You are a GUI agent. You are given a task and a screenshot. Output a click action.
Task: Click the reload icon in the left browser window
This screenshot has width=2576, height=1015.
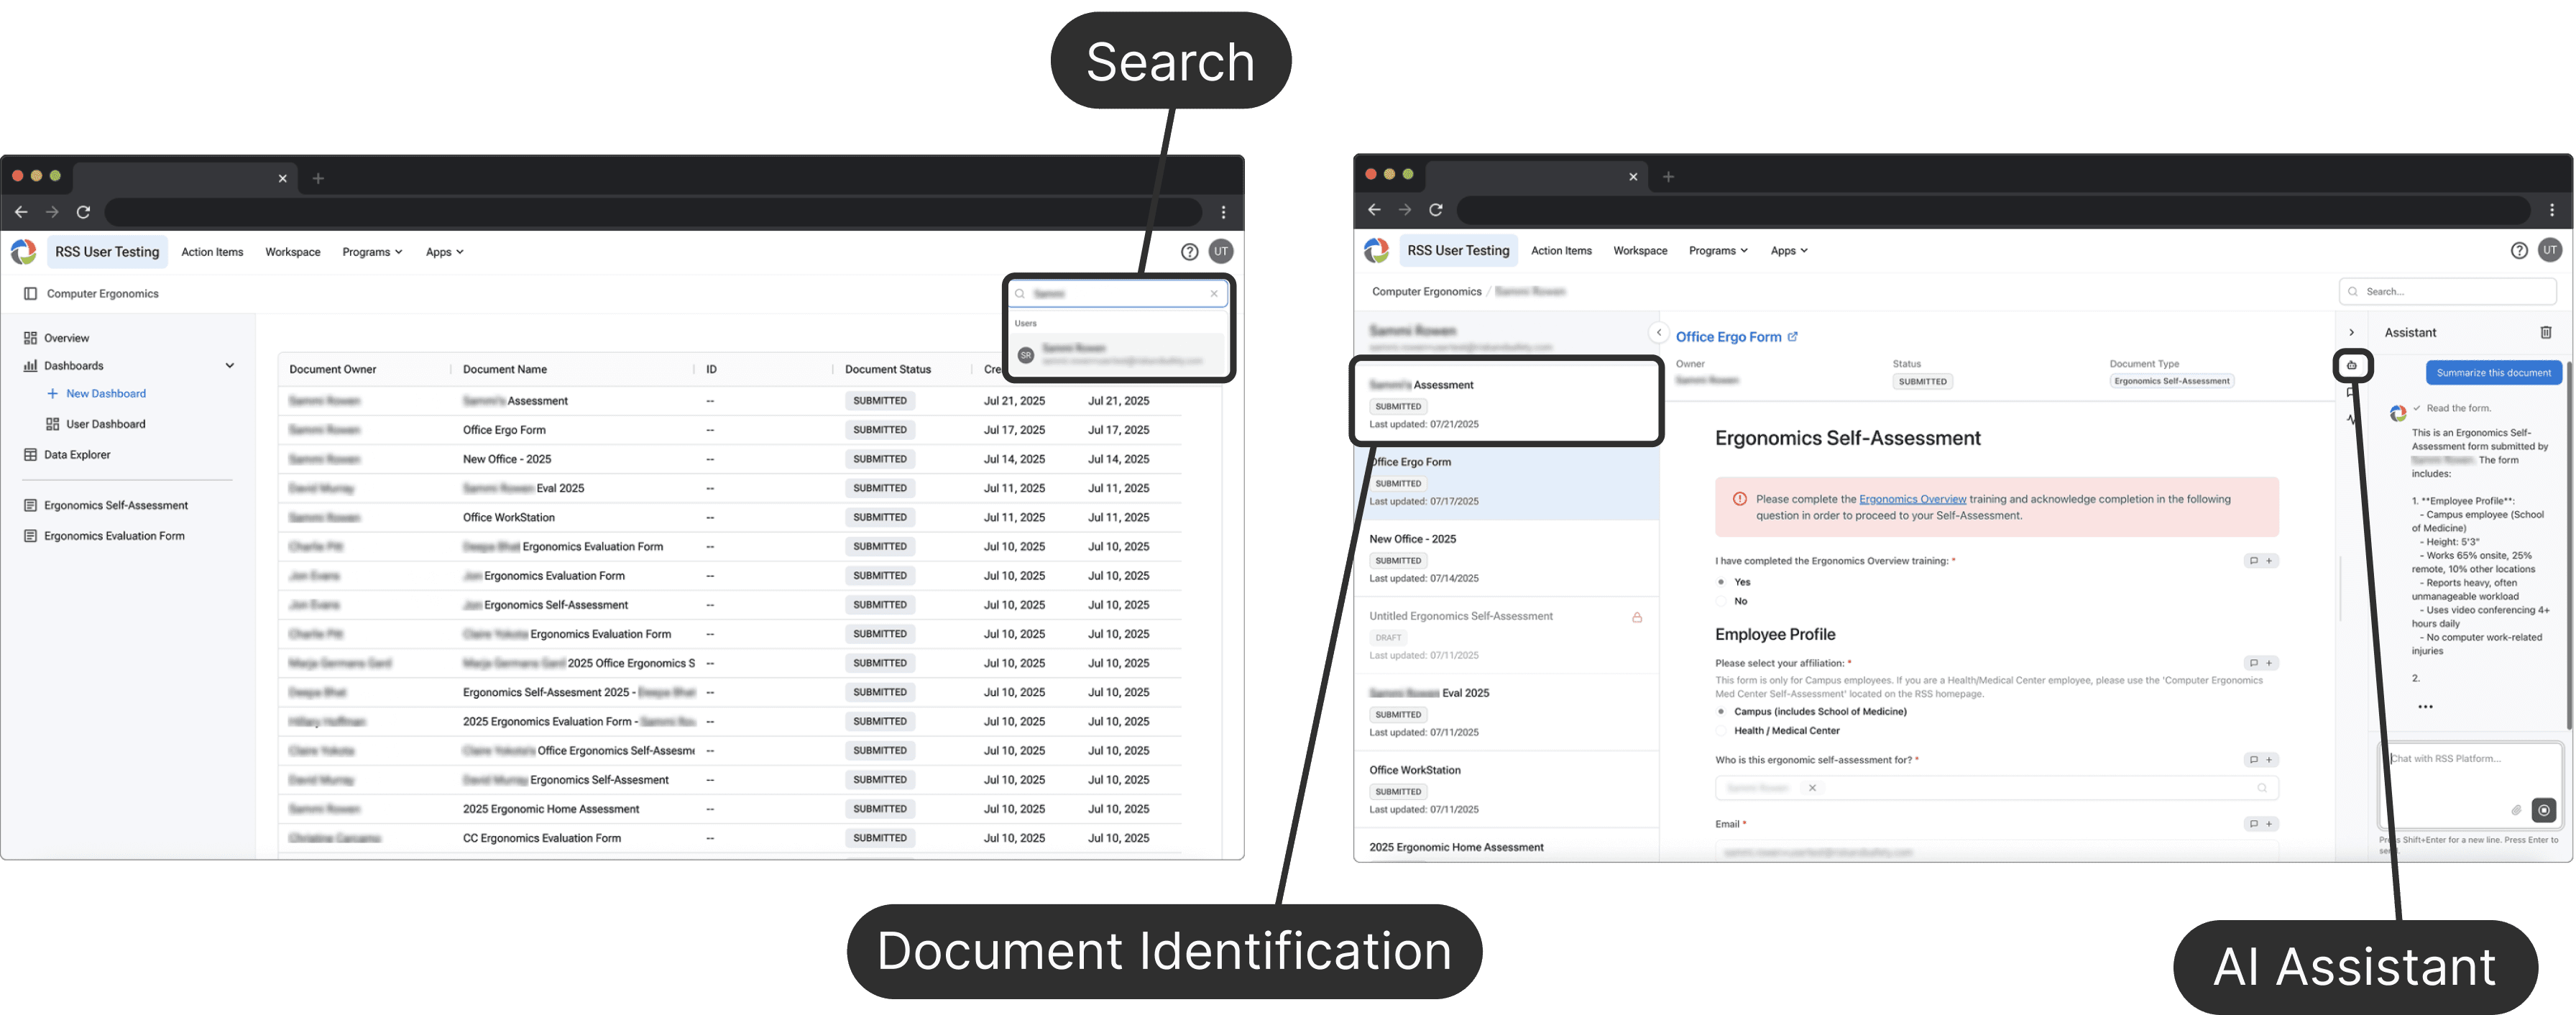point(84,212)
